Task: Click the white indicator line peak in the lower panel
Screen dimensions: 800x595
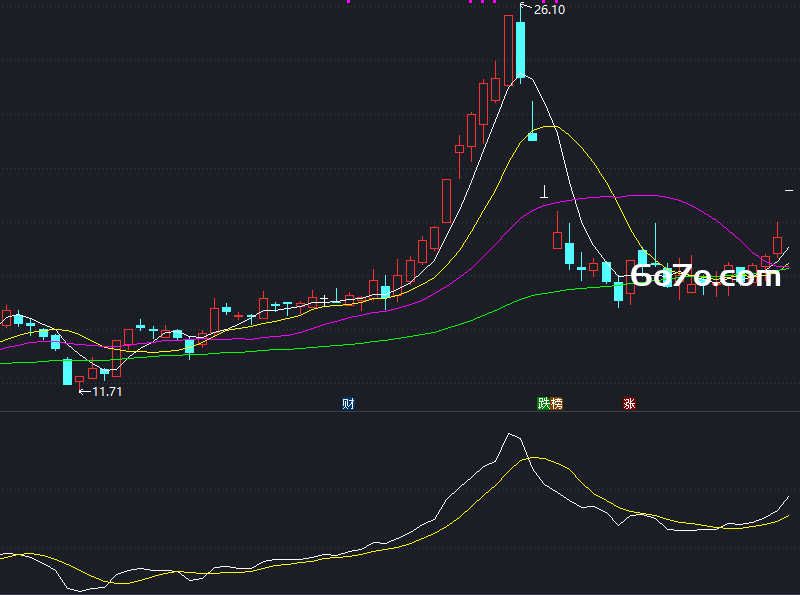Action: (x=509, y=434)
